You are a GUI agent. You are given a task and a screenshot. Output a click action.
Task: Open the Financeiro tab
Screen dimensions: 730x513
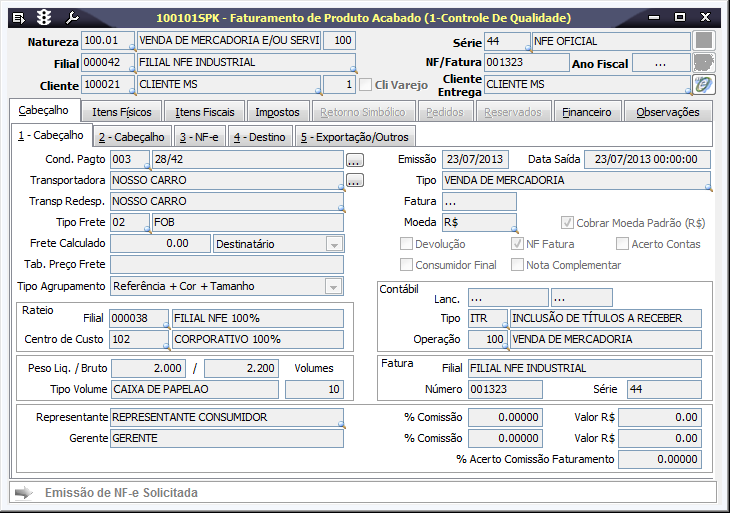(x=586, y=112)
